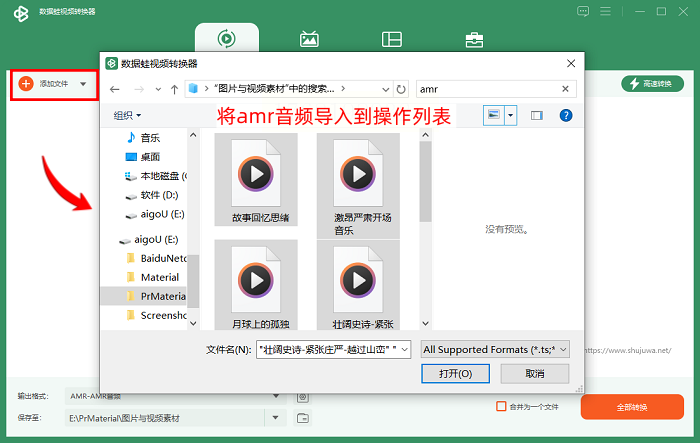Open the All Supported Formats filter dropdown
The width and height of the screenshot is (700, 443).
coord(495,349)
